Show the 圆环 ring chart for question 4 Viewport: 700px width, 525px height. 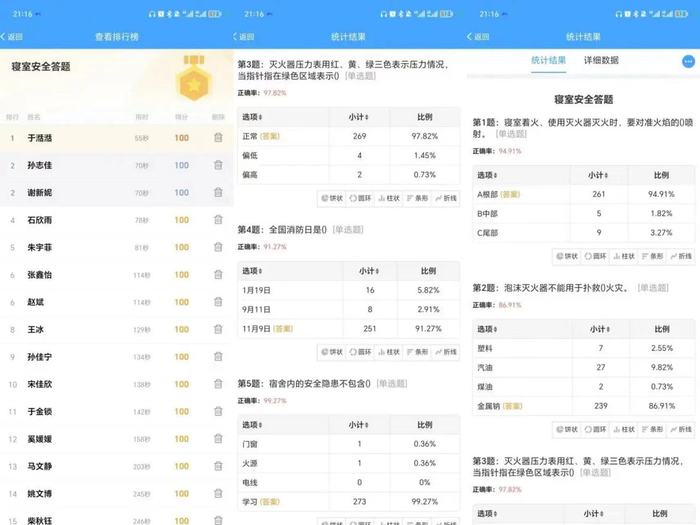[x=363, y=352]
